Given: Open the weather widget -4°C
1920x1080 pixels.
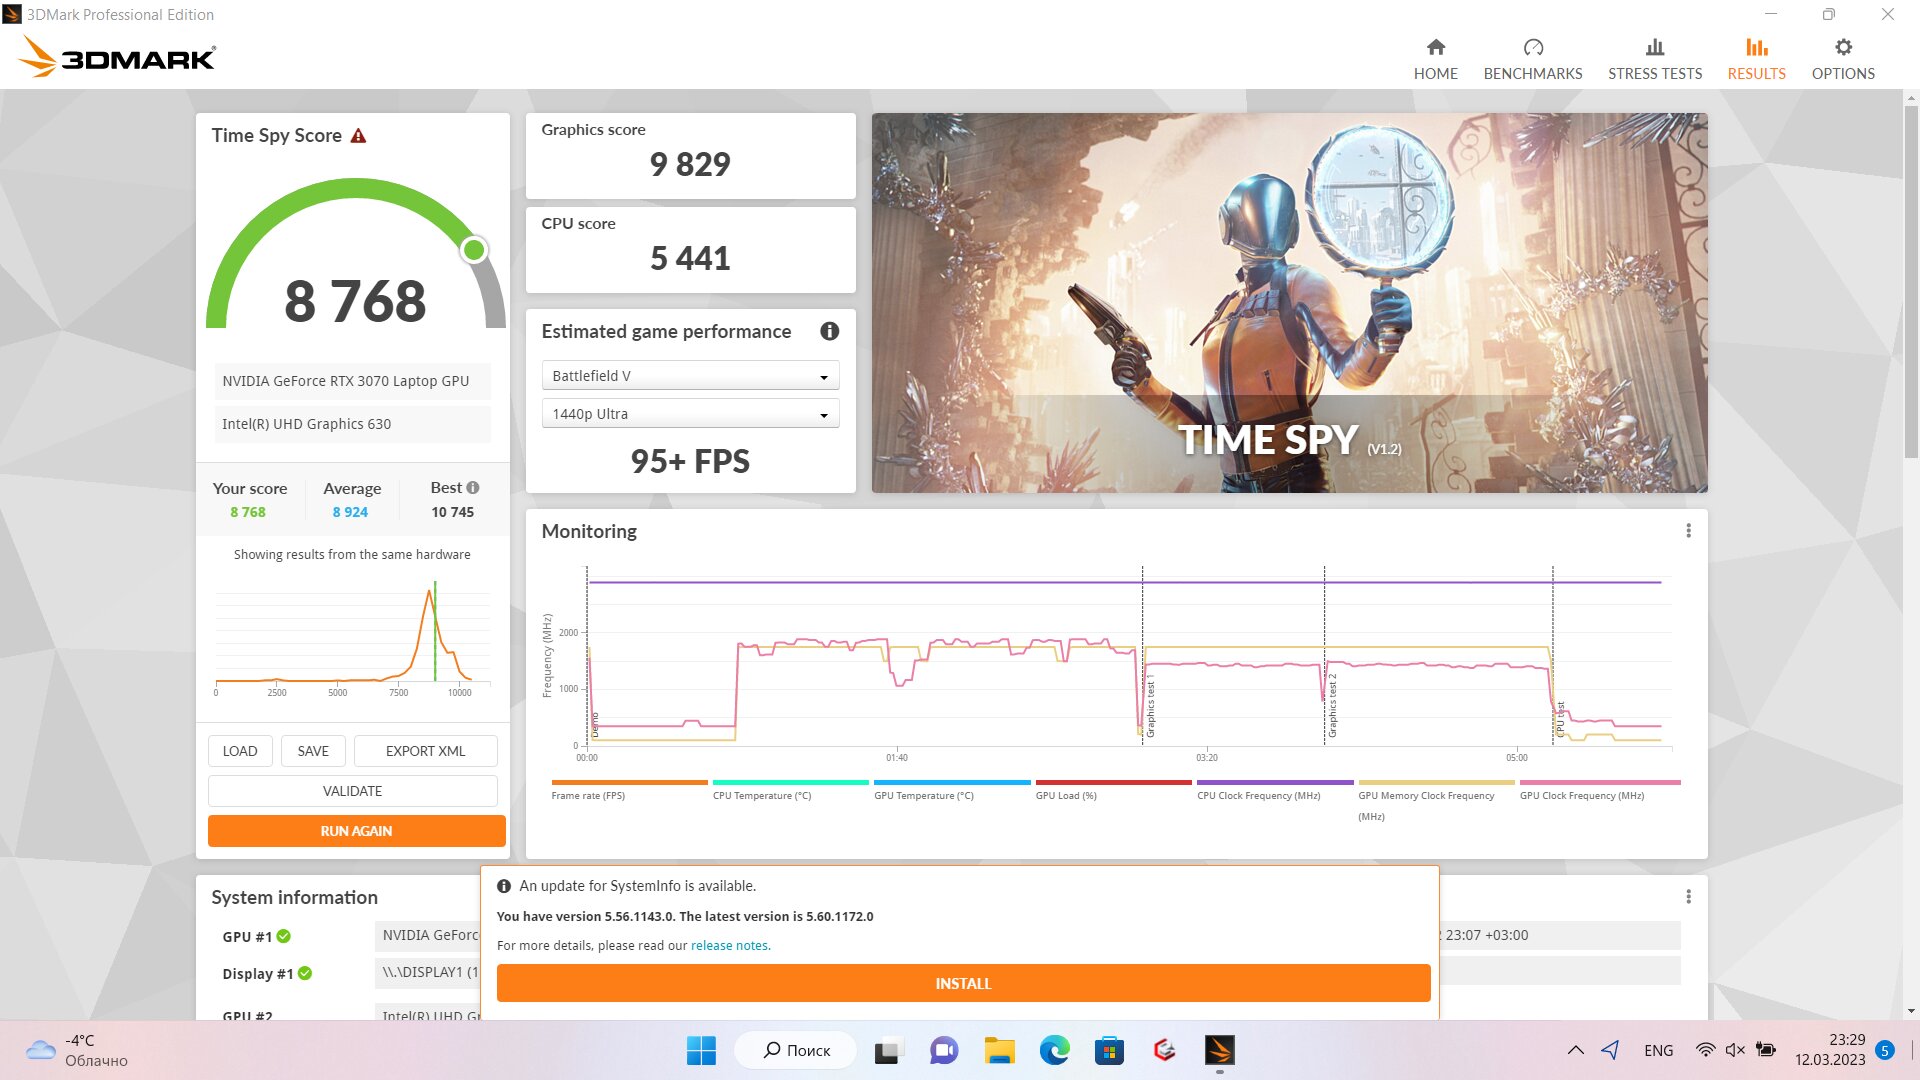Looking at the screenshot, I should [x=77, y=1050].
